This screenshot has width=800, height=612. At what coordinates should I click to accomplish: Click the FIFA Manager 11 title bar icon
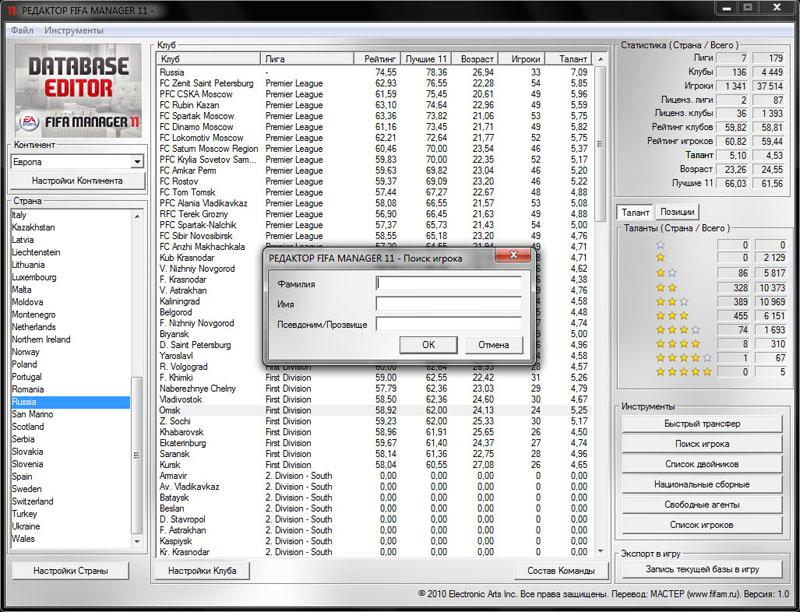(x=12, y=10)
